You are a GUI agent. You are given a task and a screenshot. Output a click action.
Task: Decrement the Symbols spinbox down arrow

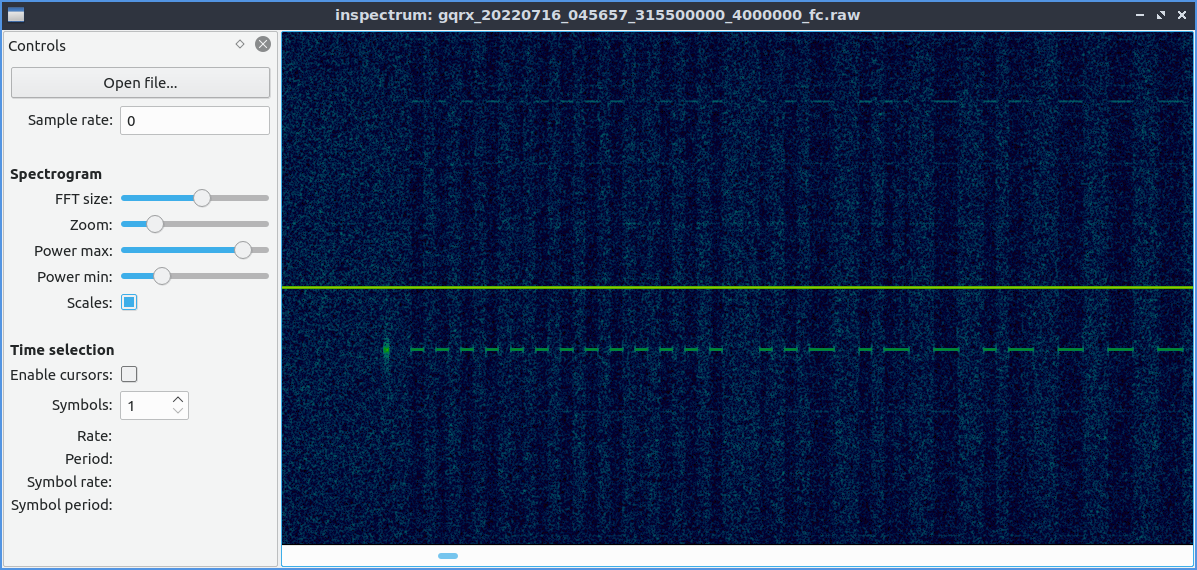(178, 411)
